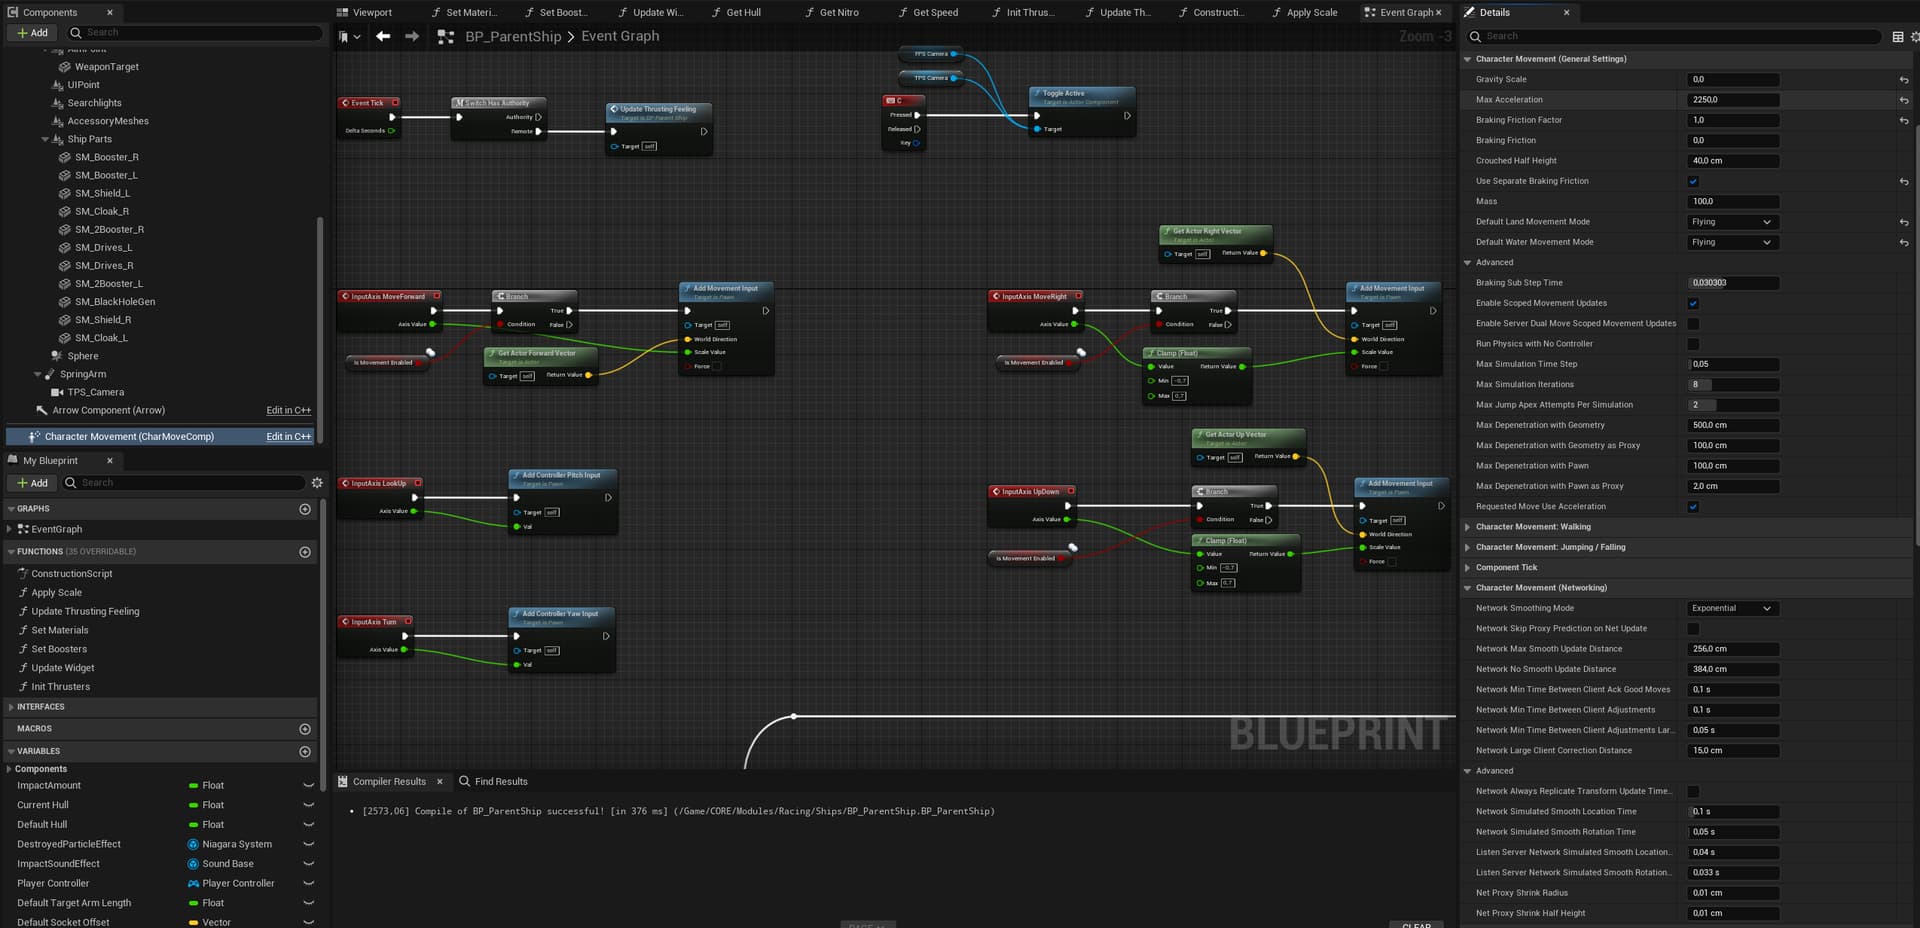The height and width of the screenshot is (928, 1920).
Task: Open the Details panel view options grid icon
Action: point(1898,37)
